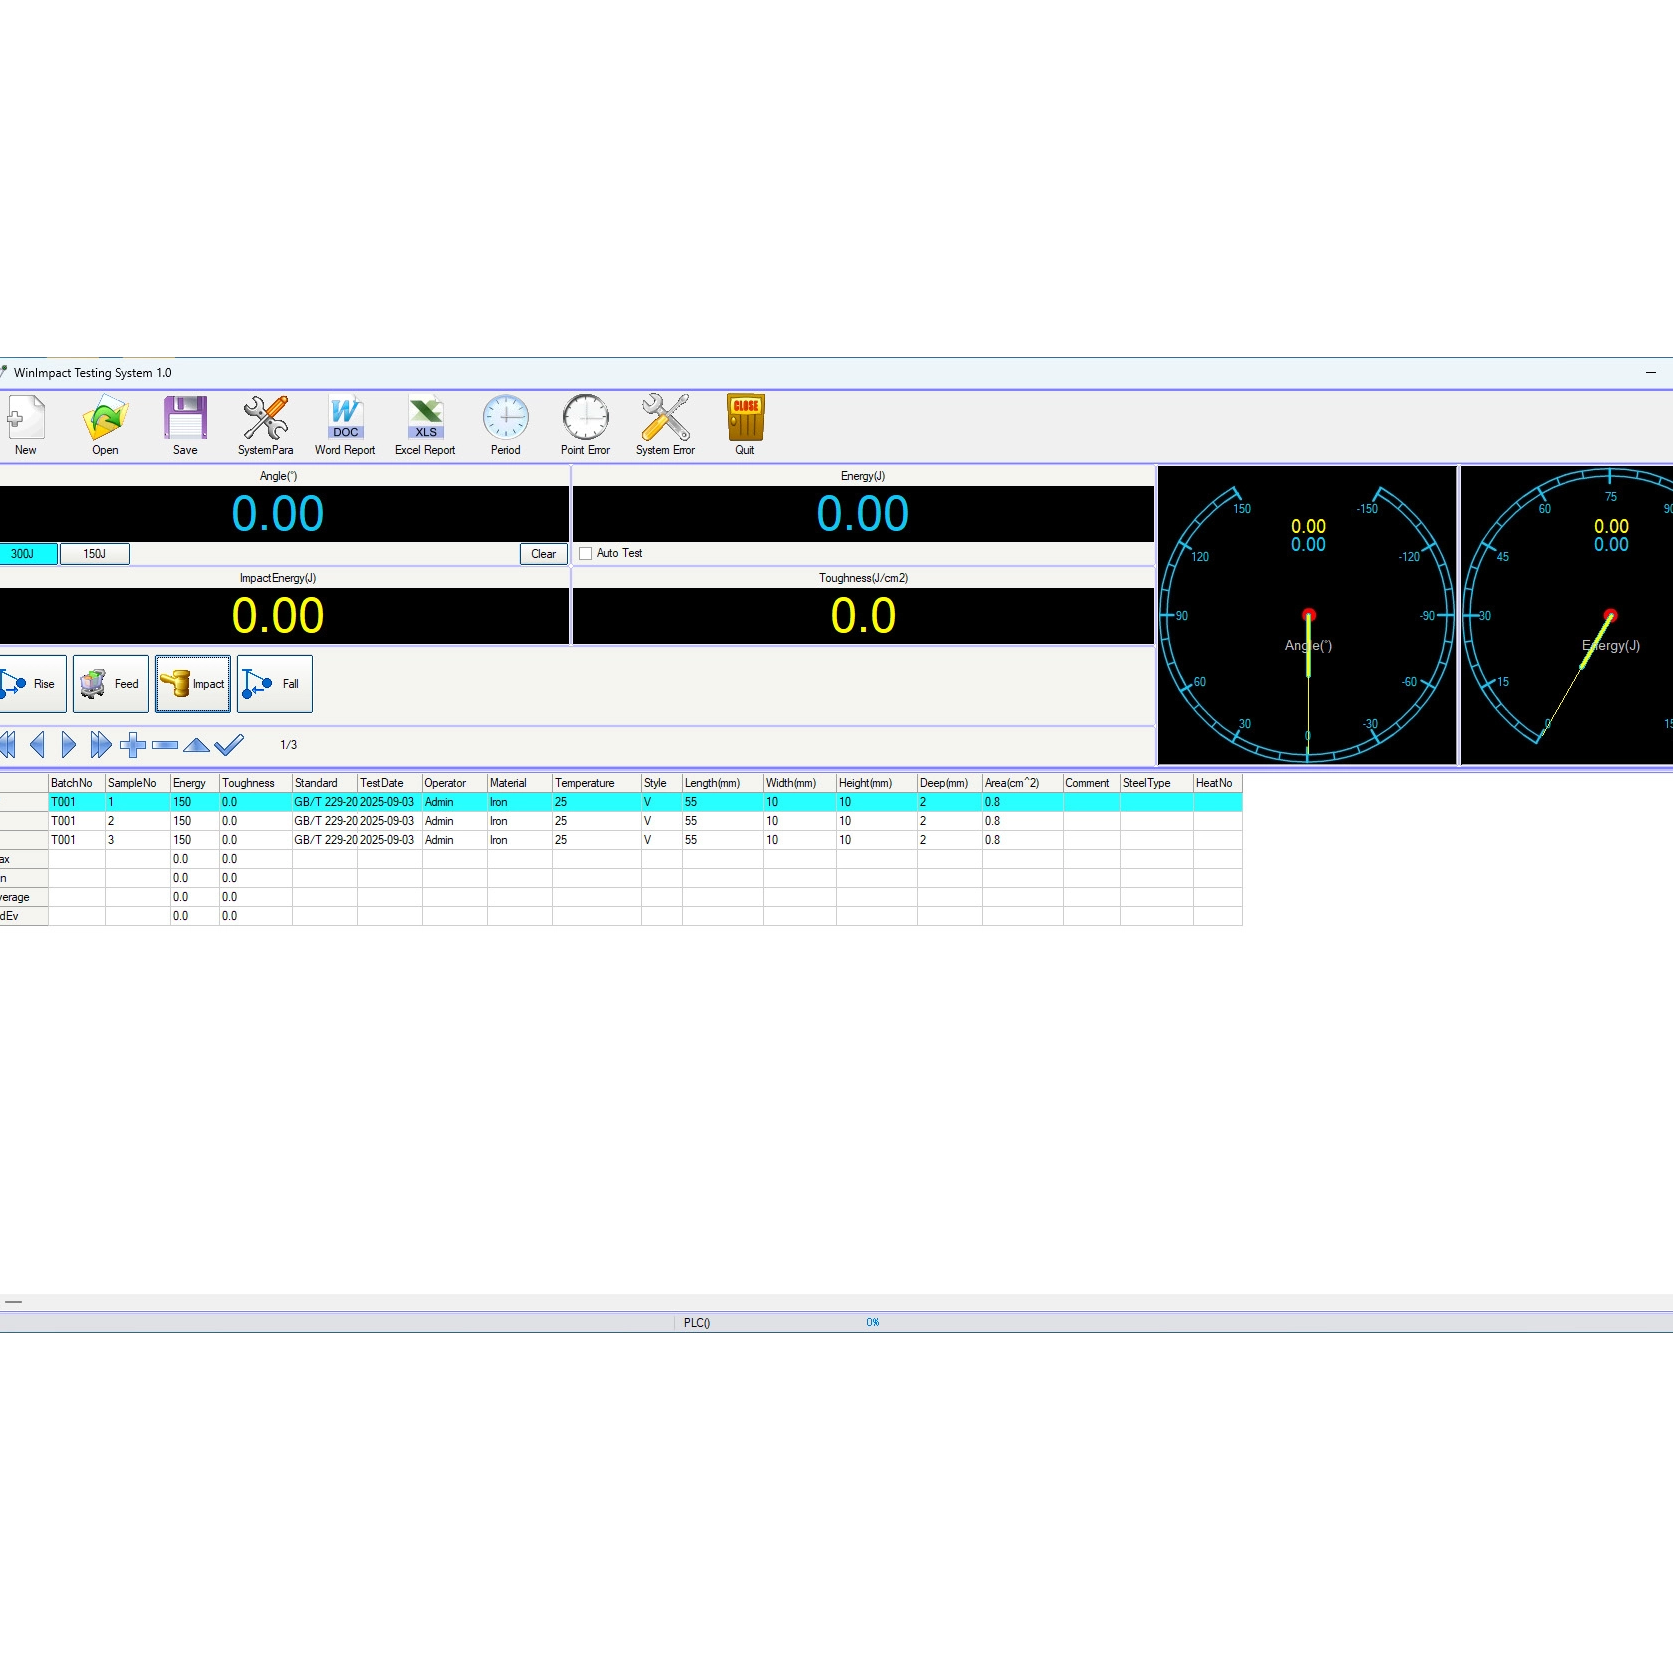1673x1673 pixels.
Task: Click the Quit icon in toolbar
Action: click(x=745, y=425)
